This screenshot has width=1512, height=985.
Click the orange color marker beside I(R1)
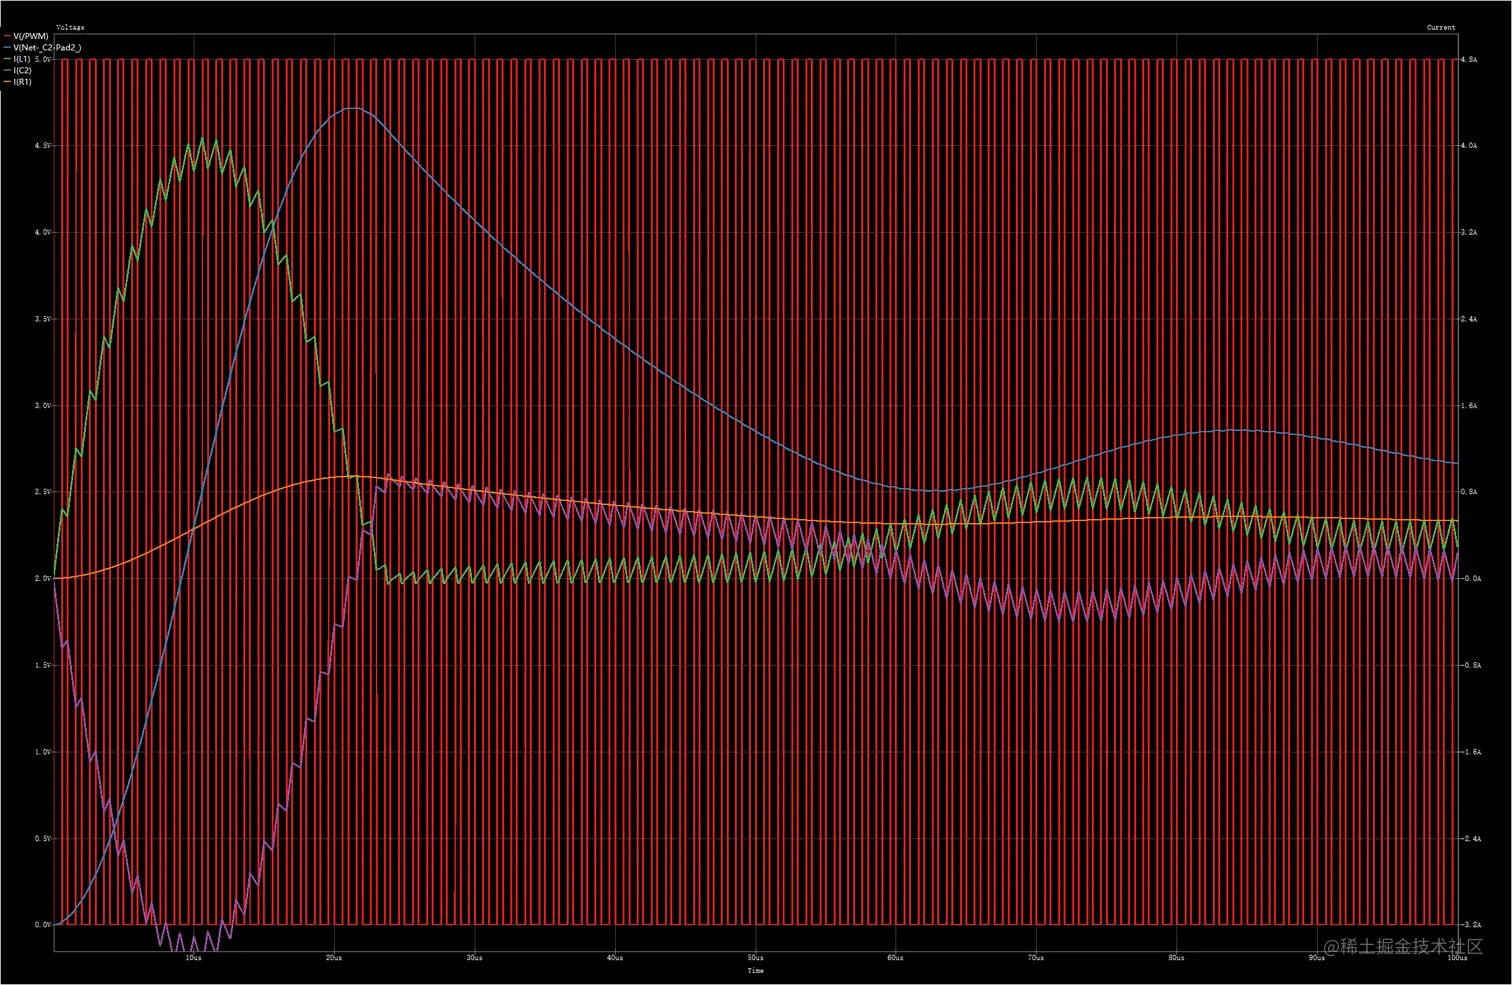6,81
